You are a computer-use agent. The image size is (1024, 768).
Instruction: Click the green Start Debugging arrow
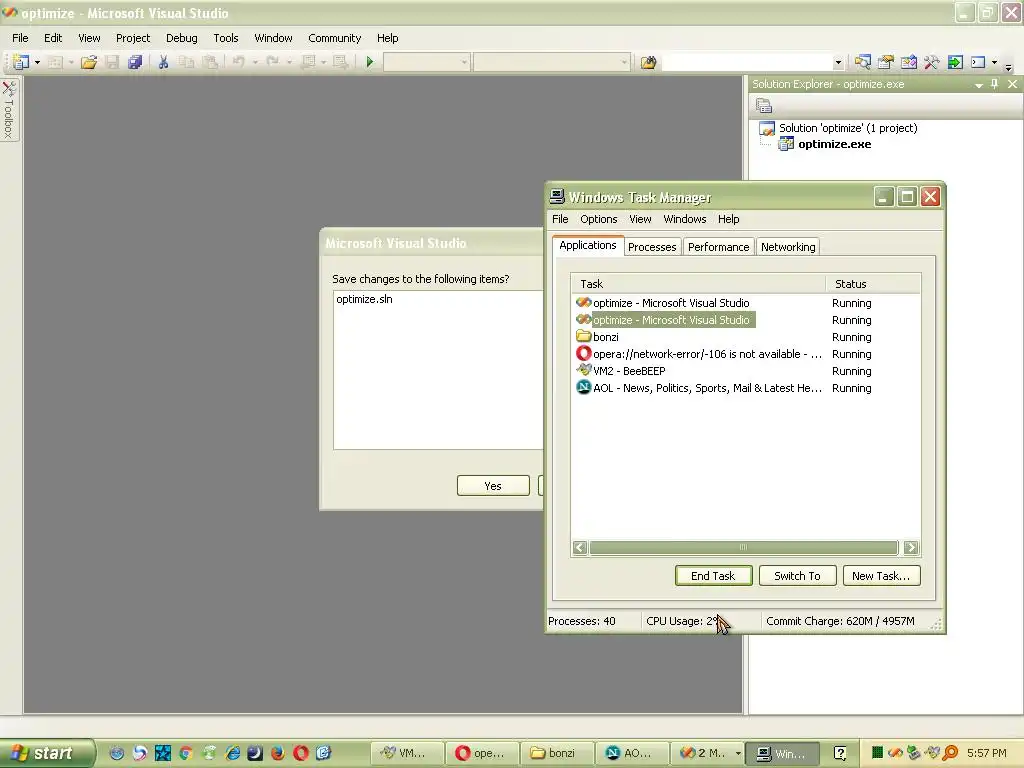370,62
